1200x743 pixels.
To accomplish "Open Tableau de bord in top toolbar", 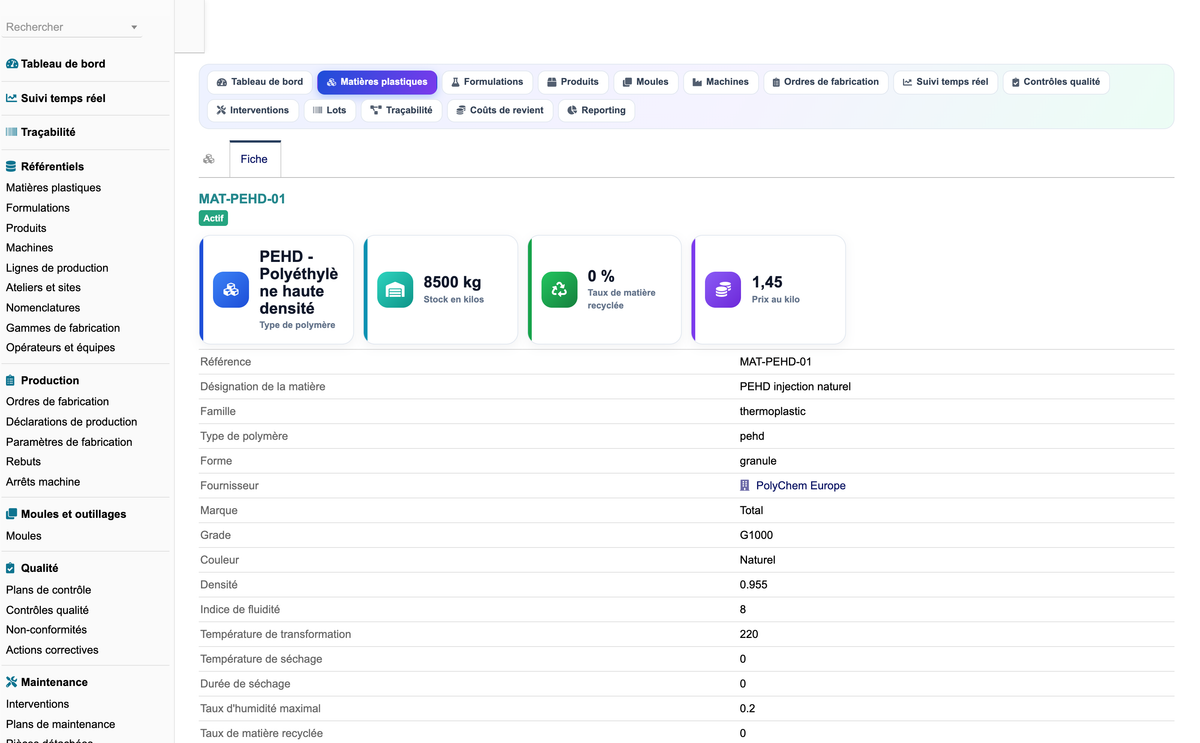I will 260,82.
